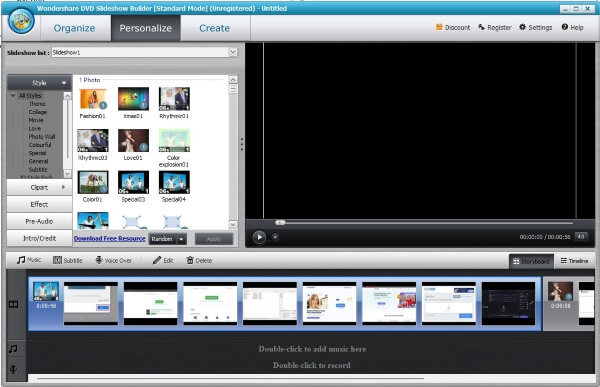
Task: Click the 'Double-click to record' track
Action: [x=312, y=365]
